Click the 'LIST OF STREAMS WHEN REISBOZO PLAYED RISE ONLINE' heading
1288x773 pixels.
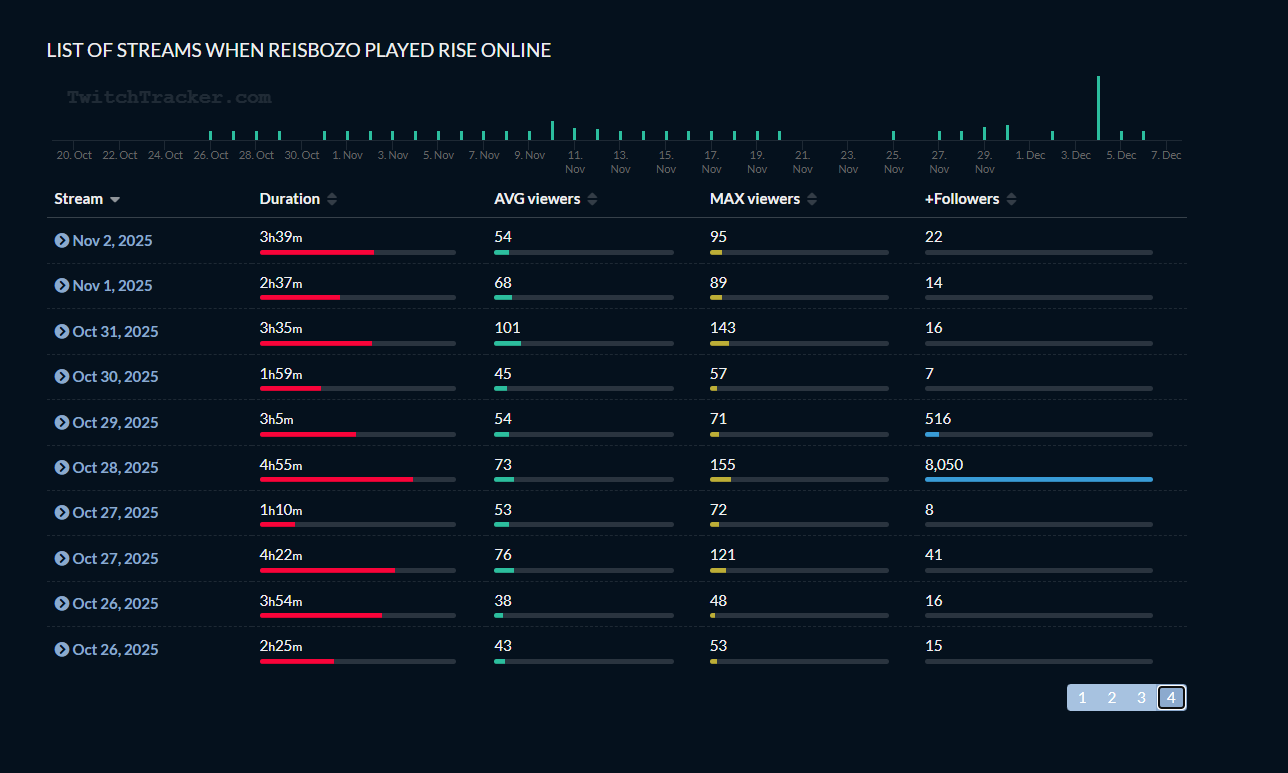[x=299, y=50]
